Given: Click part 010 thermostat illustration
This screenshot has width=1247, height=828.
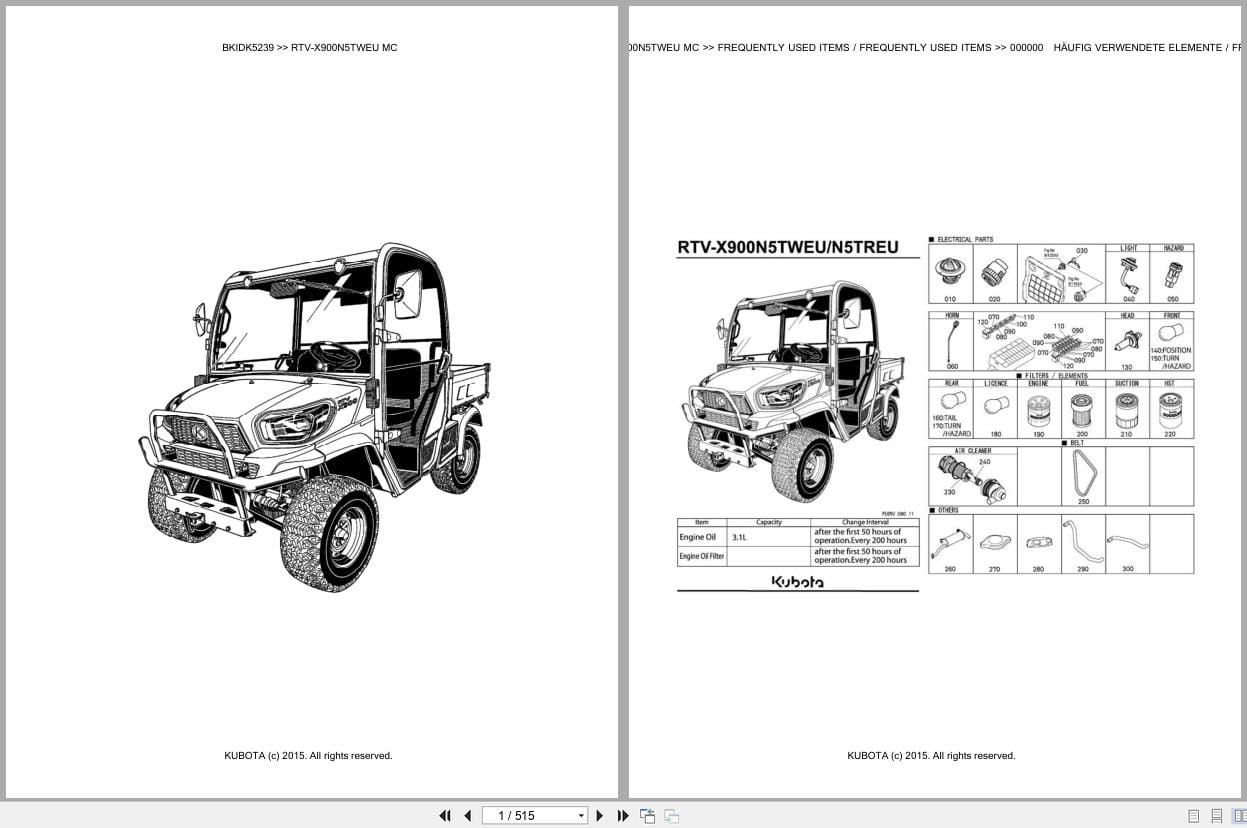Looking at the screenshot, I should (x=949, y=272).
